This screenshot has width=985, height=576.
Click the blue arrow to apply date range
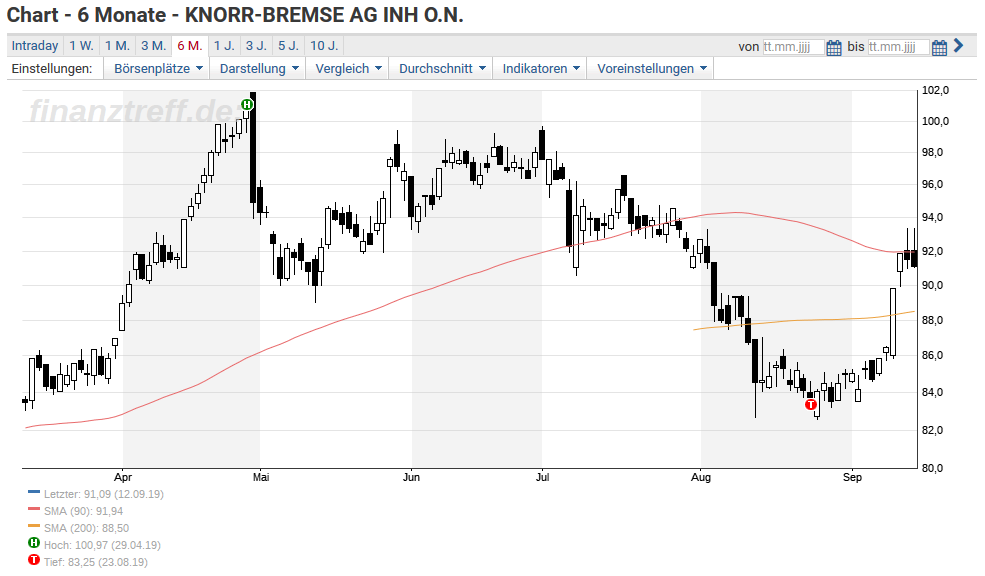tap(958, 45)
